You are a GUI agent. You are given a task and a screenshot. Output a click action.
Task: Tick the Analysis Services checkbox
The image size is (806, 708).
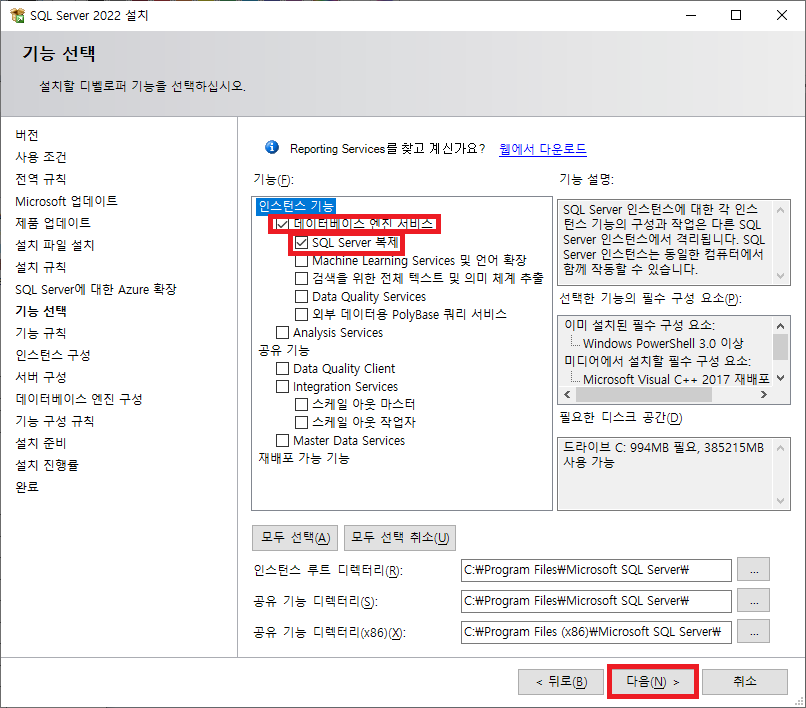282,333
